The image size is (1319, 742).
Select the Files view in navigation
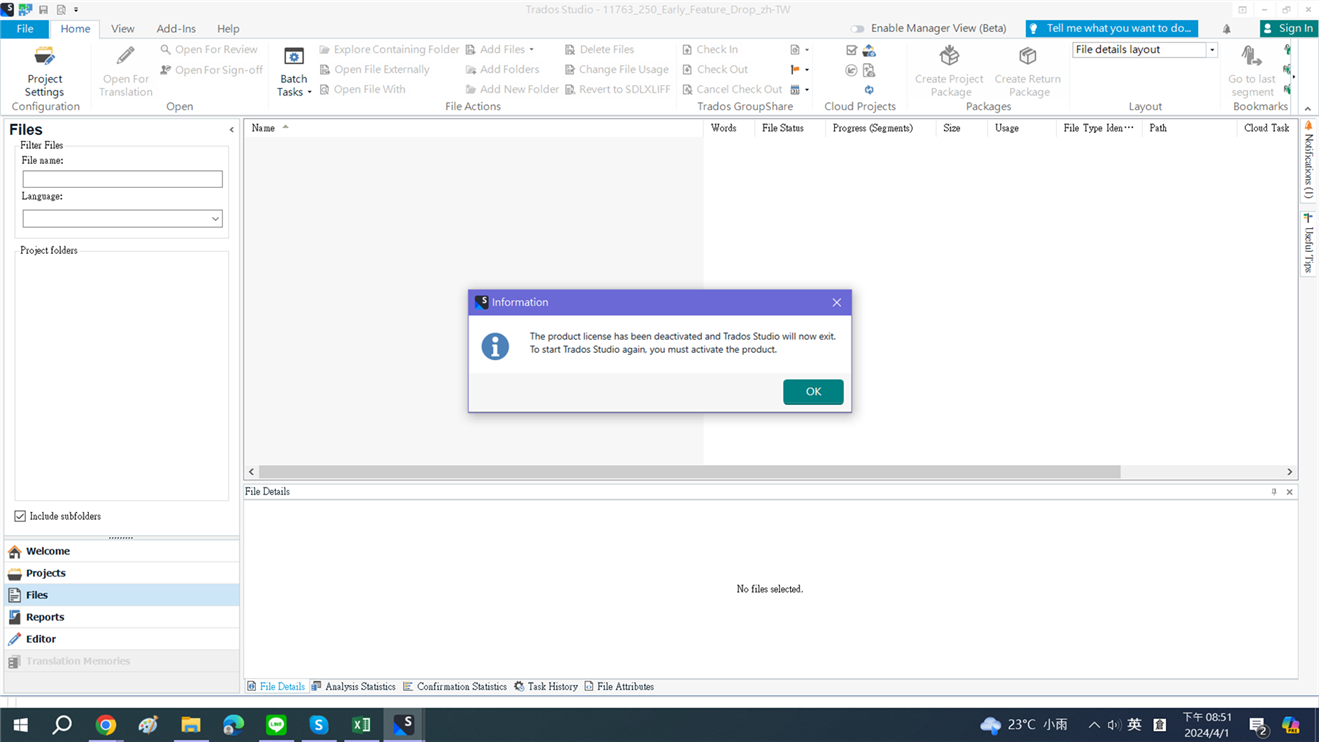click(x=121, y=595)
